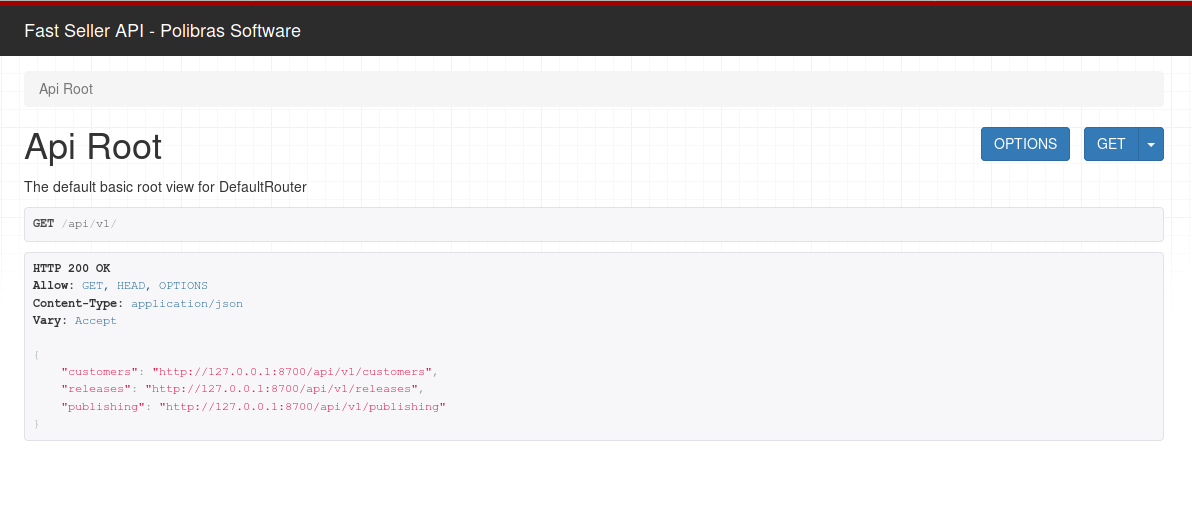This screenshot has height=529, width=1192.
Task: Select the Vary header line
Action: tap(74, 321)
